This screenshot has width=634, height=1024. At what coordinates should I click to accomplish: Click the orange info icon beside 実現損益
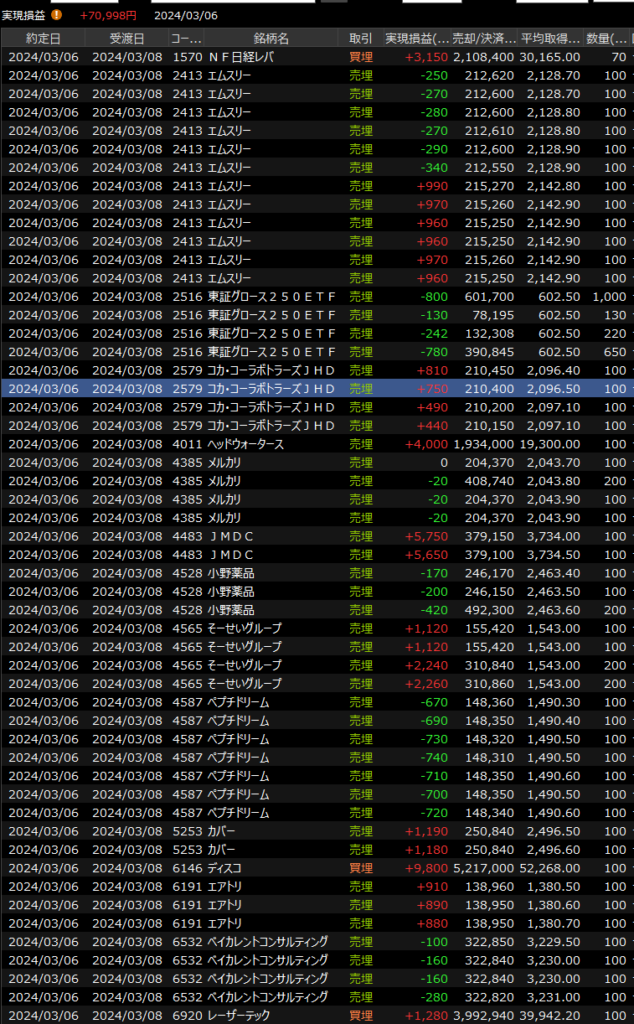pos(56,15)
